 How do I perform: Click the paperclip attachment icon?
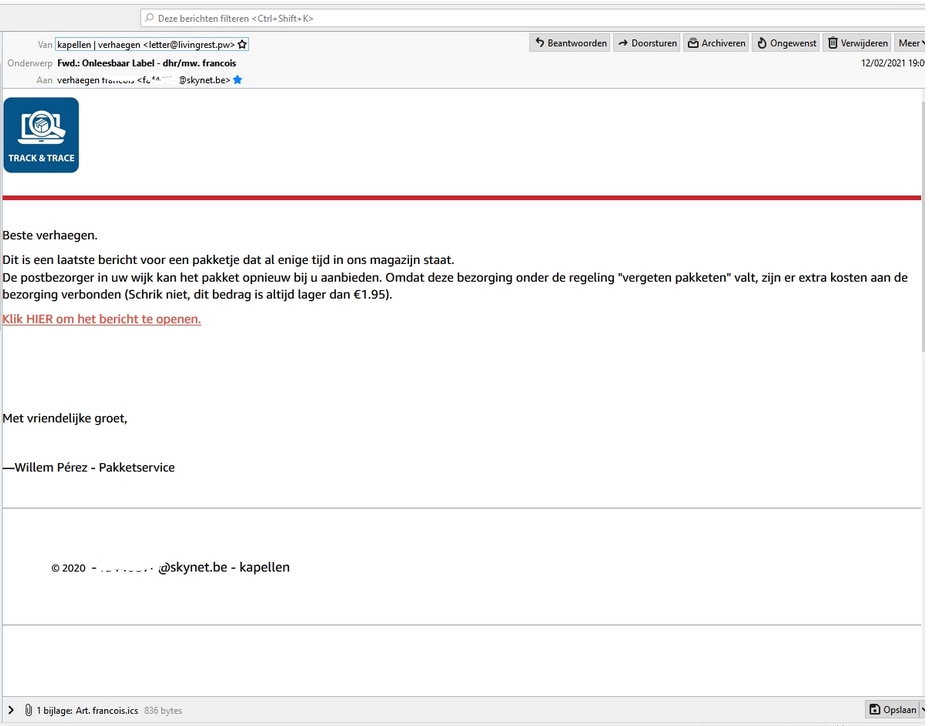click(28, 710)
